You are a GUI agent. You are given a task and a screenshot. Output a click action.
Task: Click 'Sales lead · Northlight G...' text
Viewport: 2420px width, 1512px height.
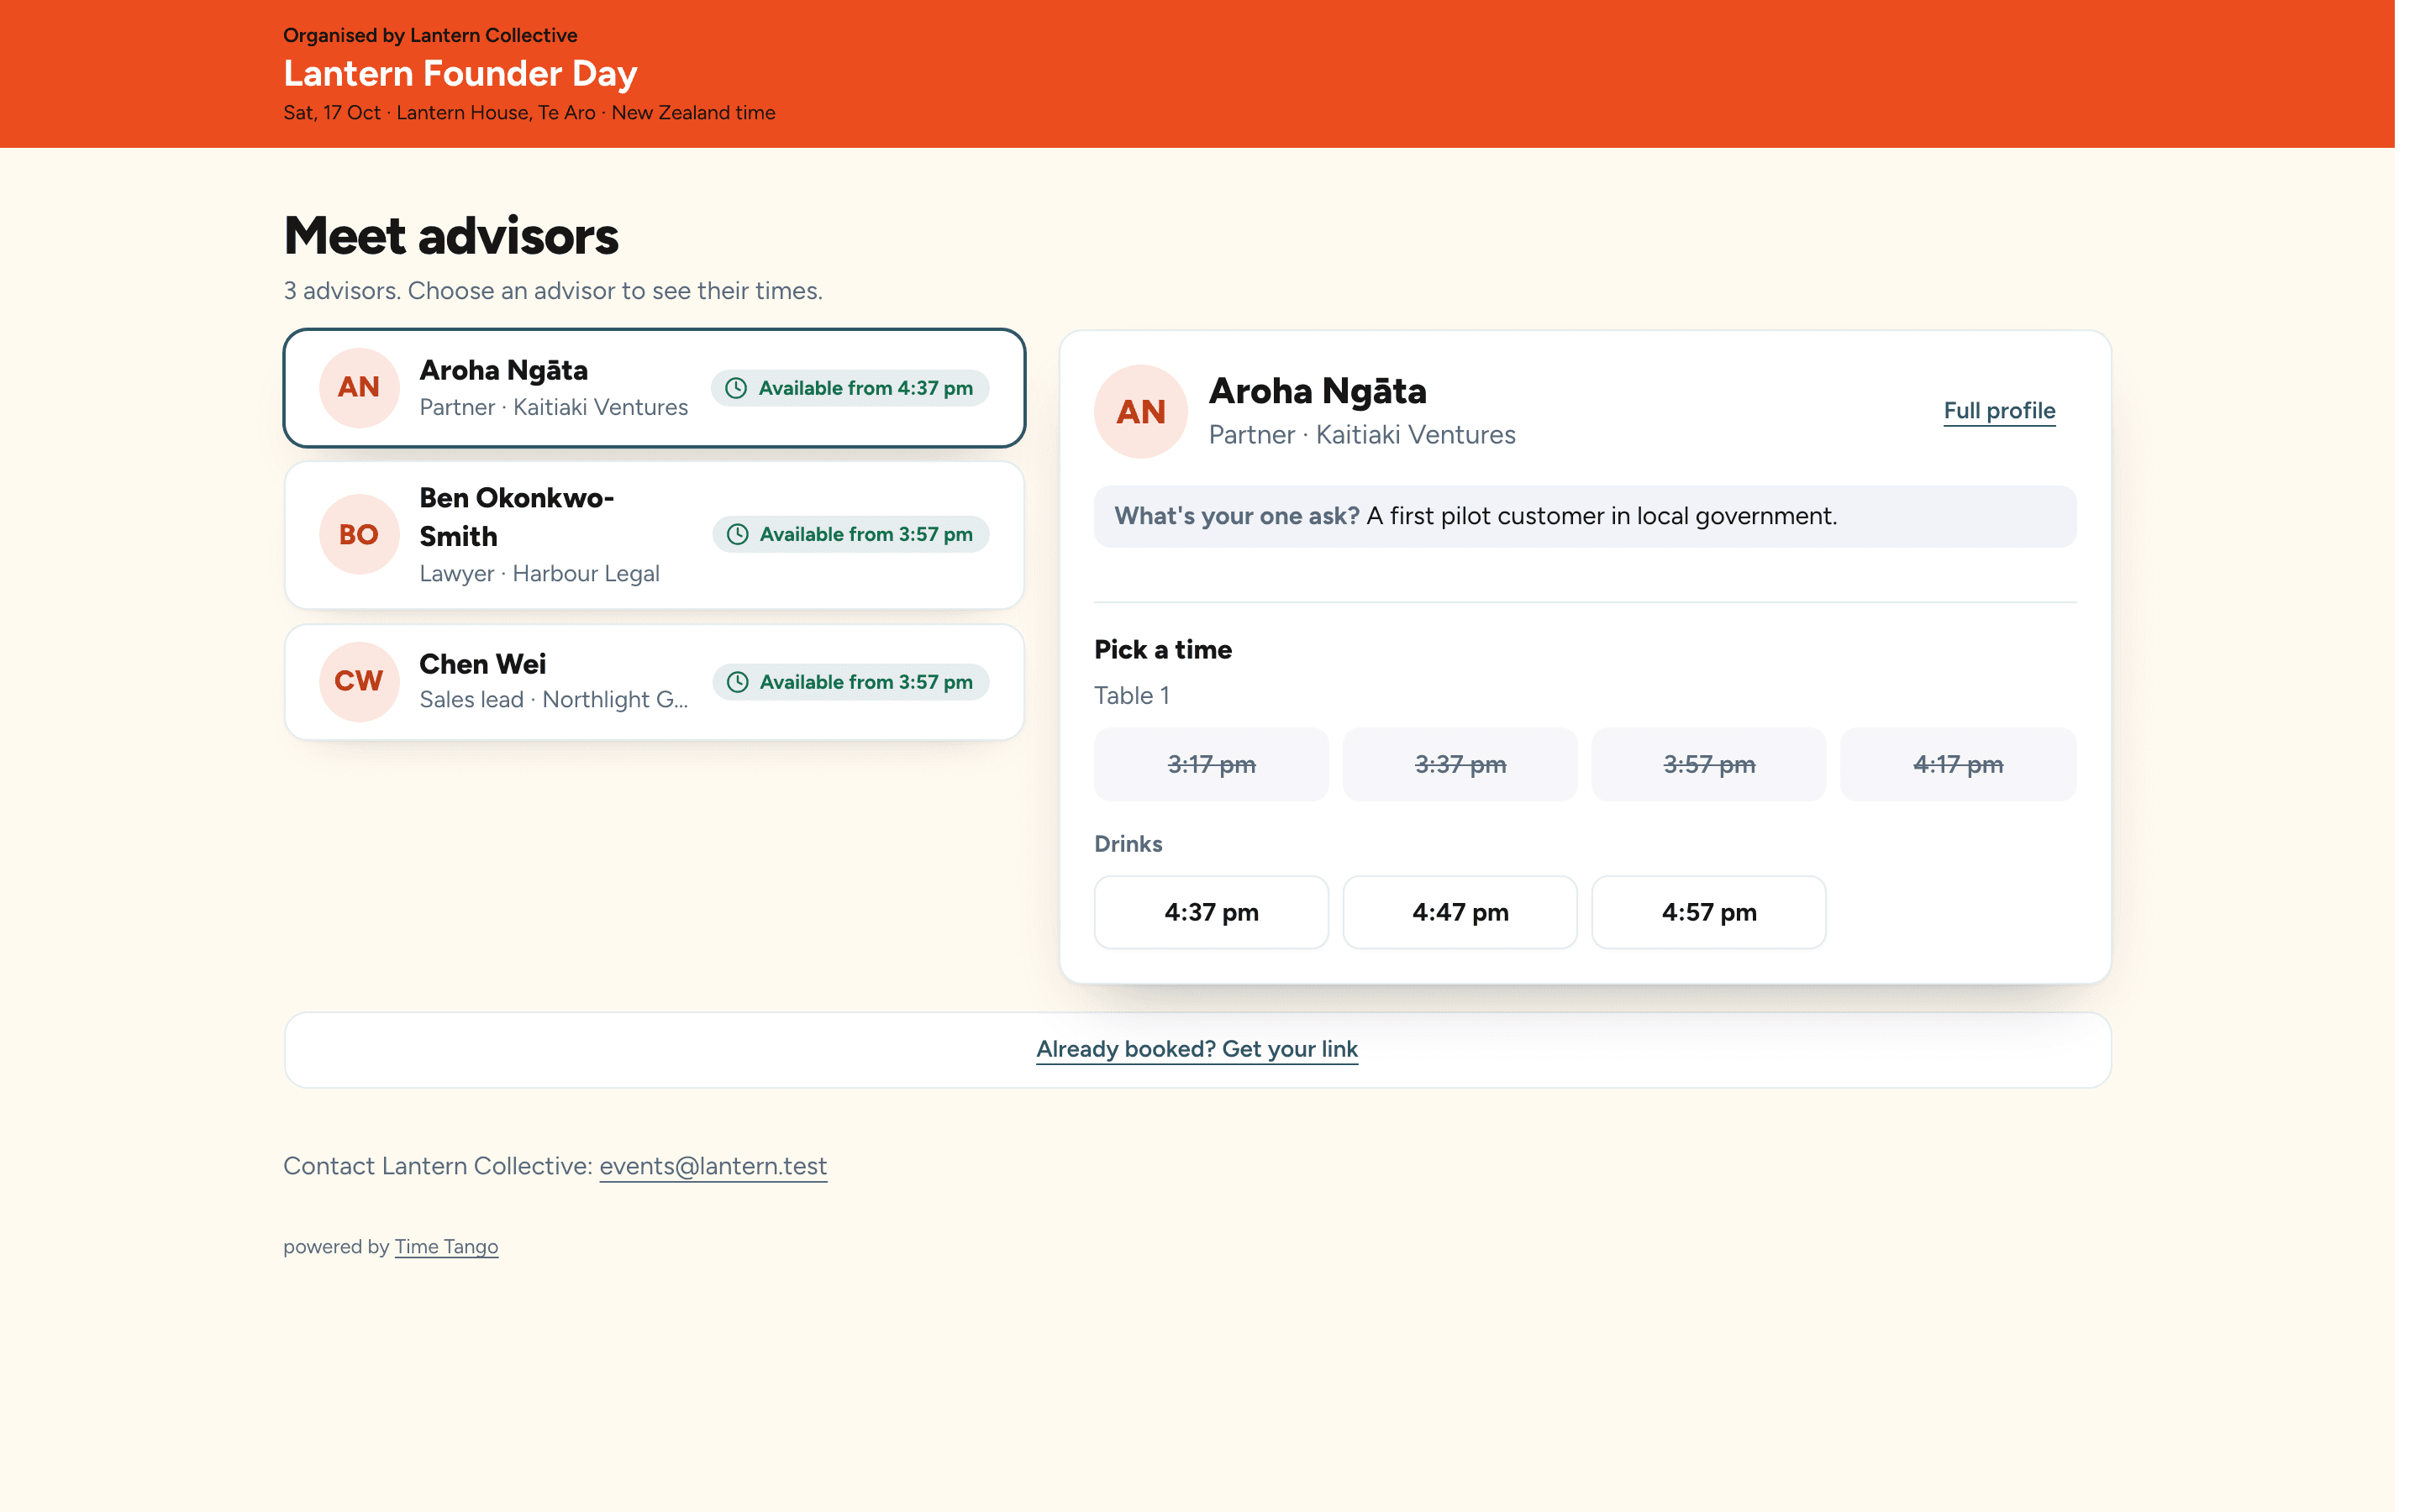click(553, 700)
